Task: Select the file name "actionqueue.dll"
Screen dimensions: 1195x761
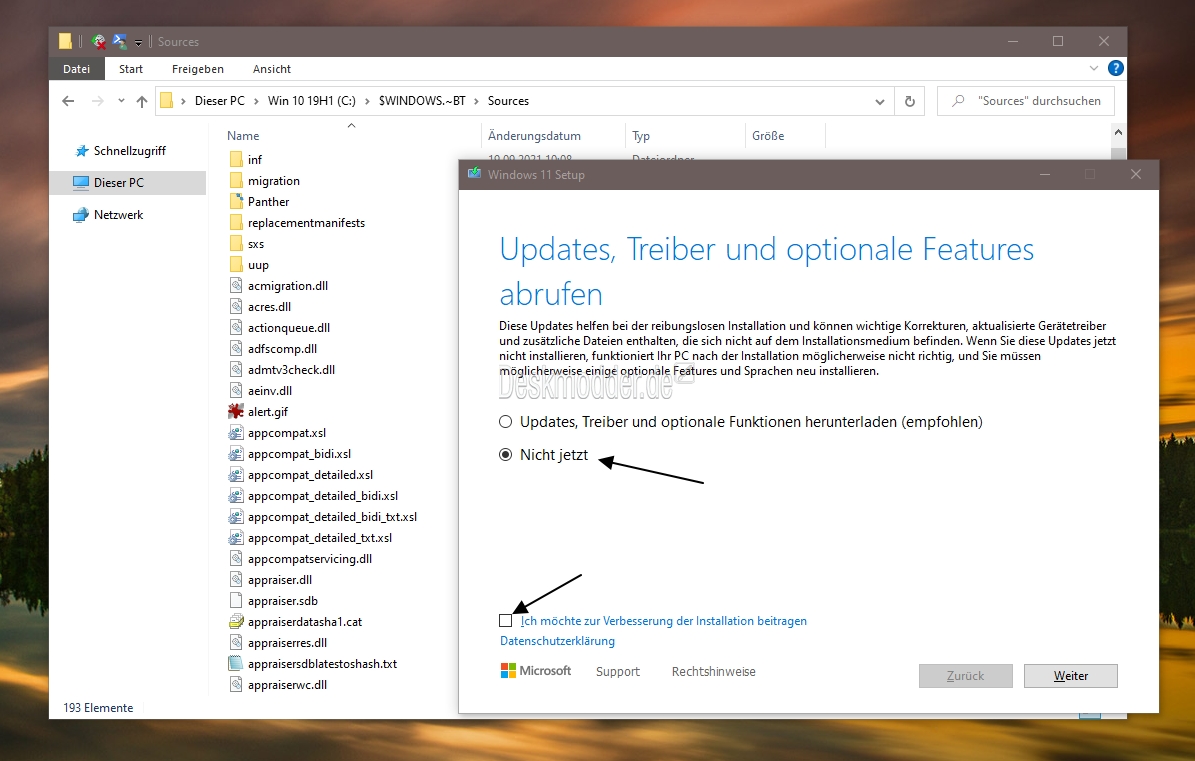Action: pyautogui.click(x=289, y=328)
